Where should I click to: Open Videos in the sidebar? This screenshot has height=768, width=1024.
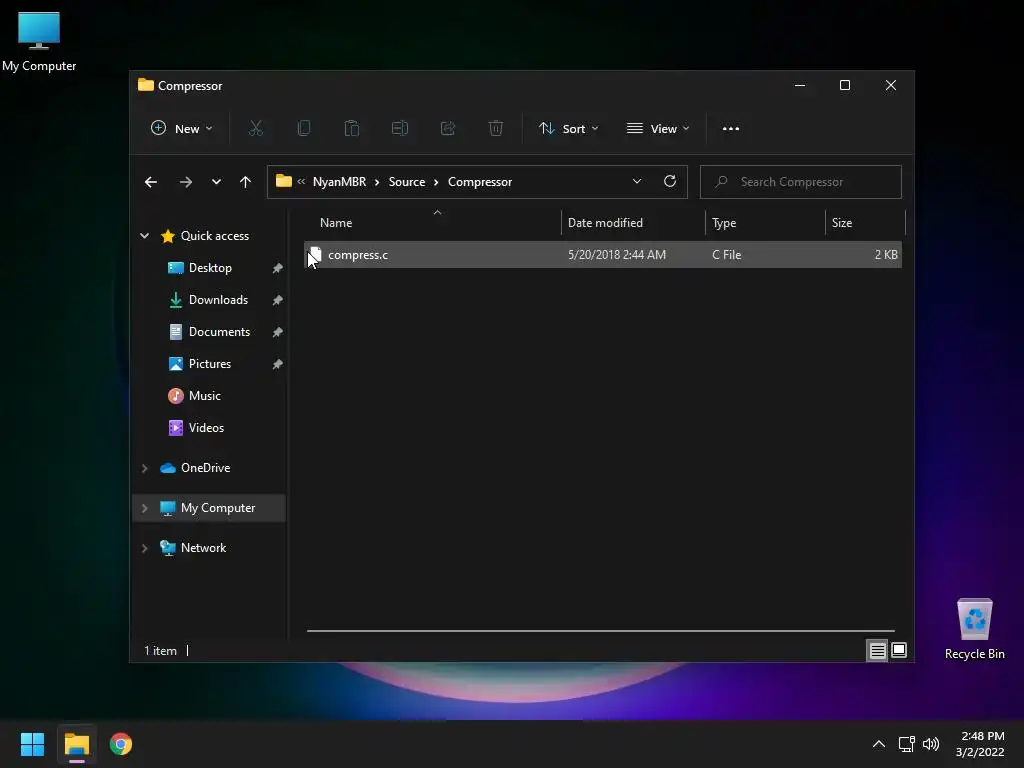[206, 428]
